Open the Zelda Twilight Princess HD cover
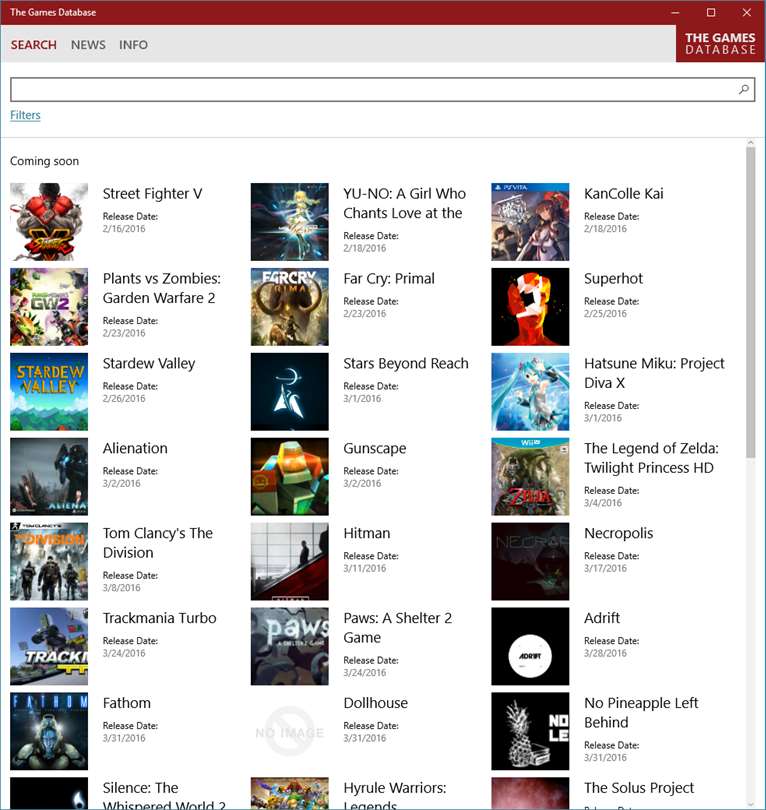Viewport: 766px width, 810px height. [530, 476]
